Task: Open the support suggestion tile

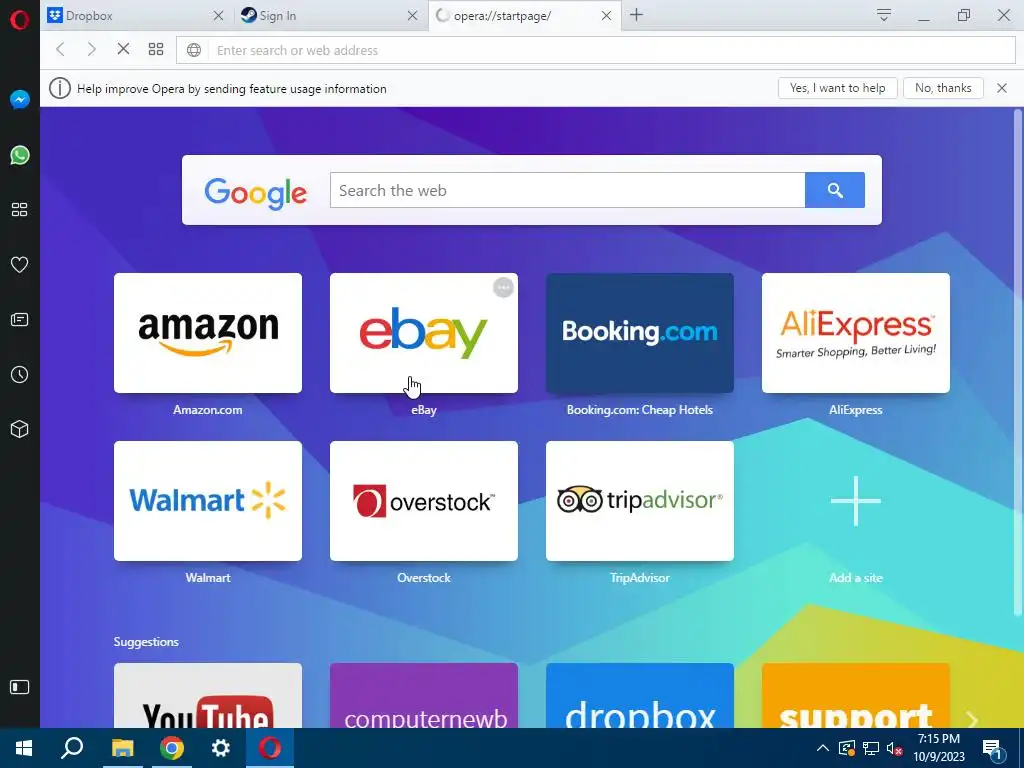Action: pos(856,696)
